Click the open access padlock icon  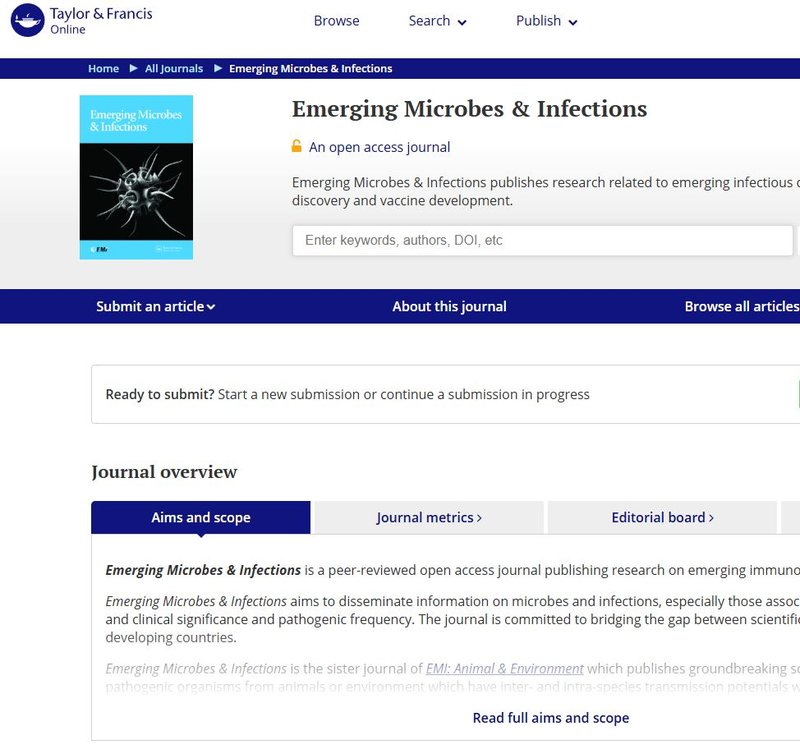click(297, 147)
